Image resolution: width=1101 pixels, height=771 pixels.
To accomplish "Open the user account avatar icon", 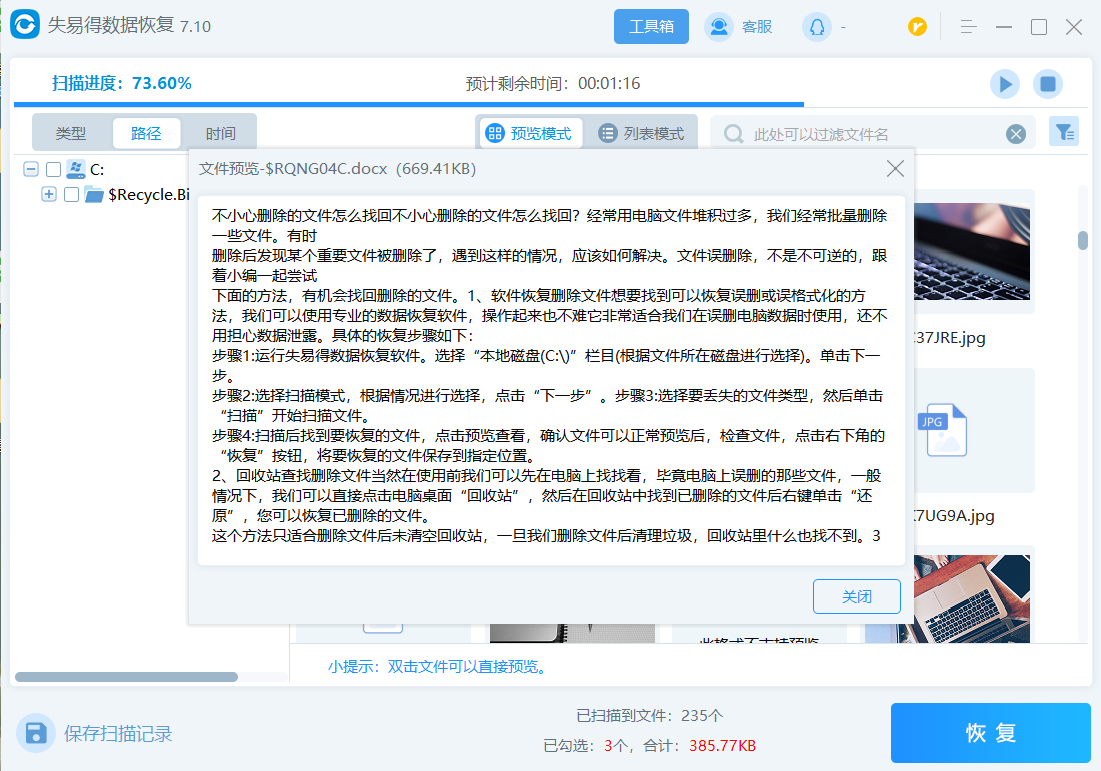I will click(x=817, y=27).
